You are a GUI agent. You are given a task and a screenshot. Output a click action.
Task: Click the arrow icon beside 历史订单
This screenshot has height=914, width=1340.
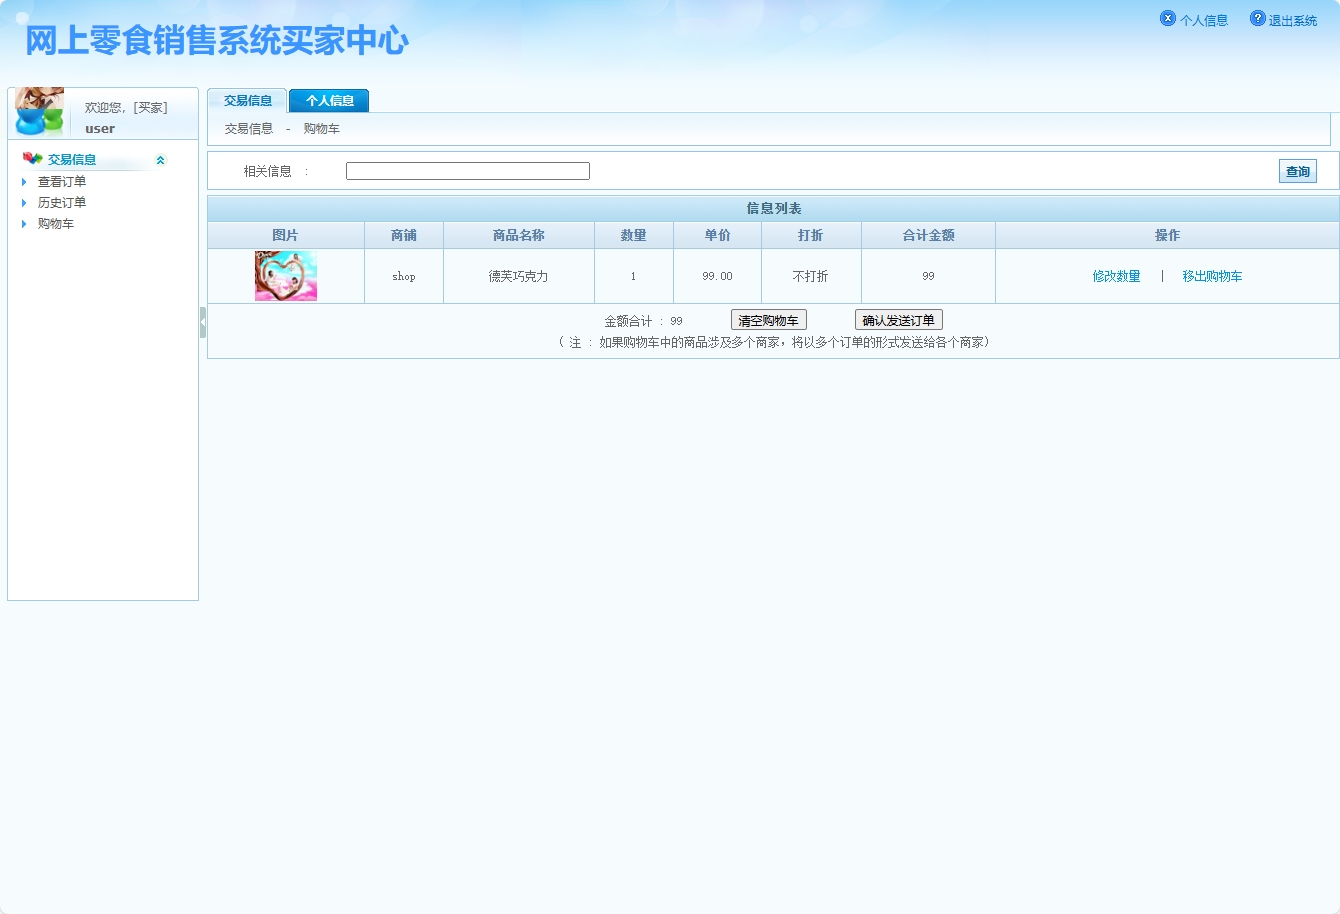[24, 202]
